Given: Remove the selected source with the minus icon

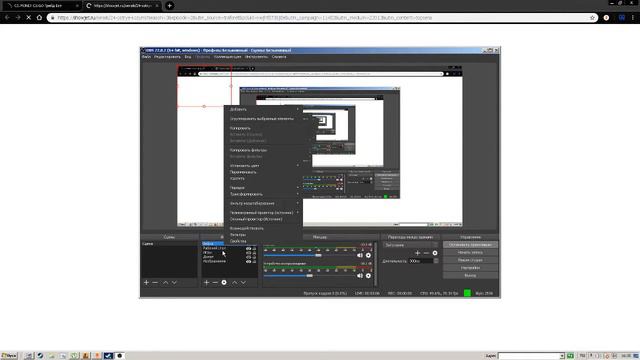Looking at the screenshot, I should 215,282.
